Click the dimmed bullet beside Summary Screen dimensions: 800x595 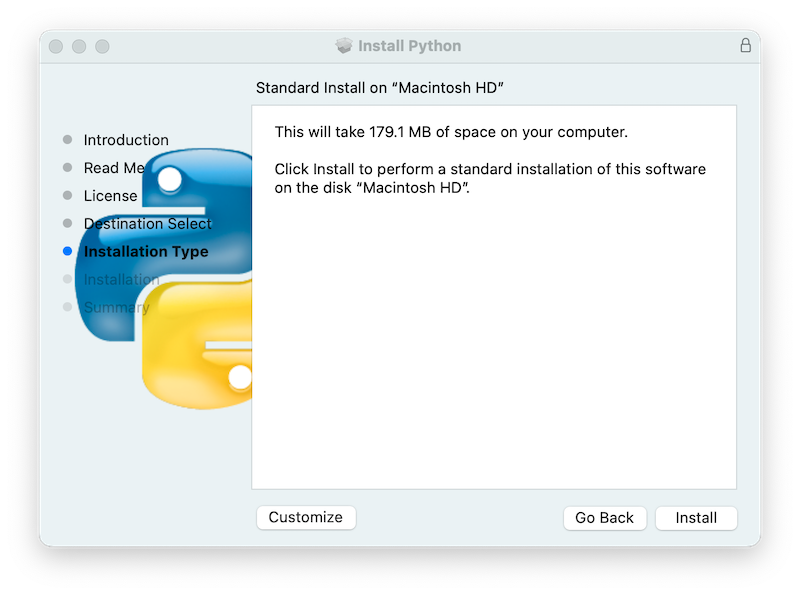67,307
